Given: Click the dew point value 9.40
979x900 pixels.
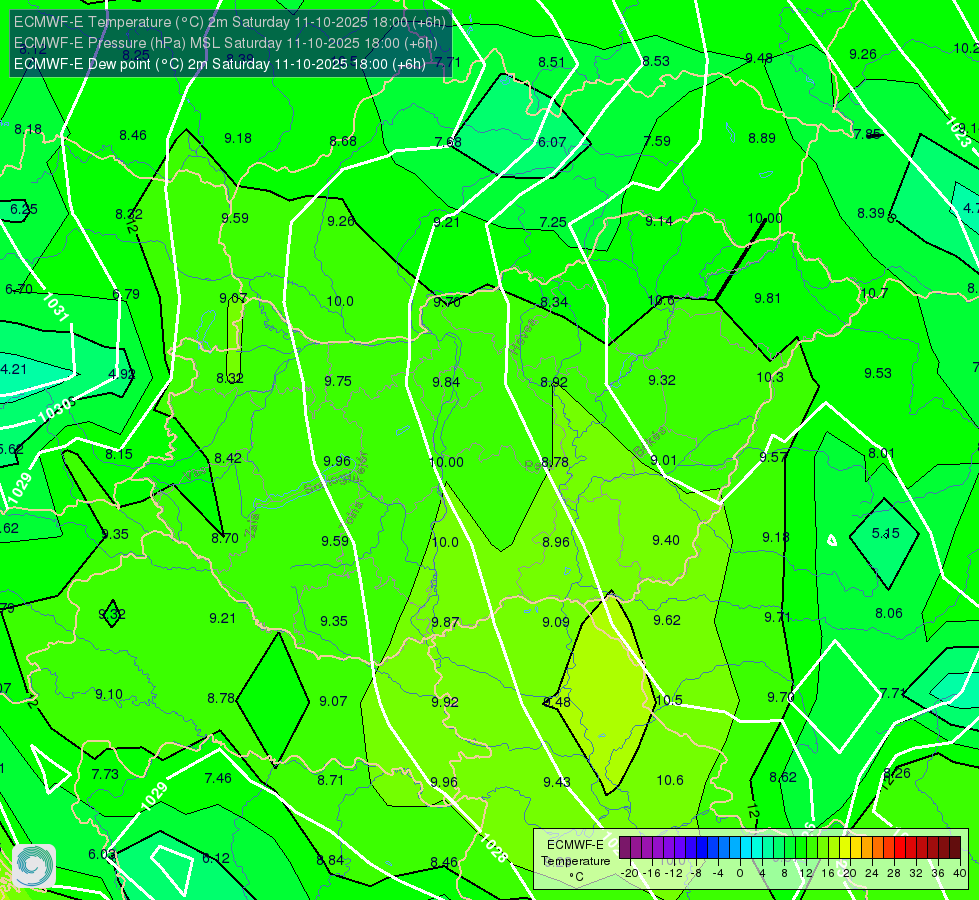Looking at the screenshot, I should point(666,540).
